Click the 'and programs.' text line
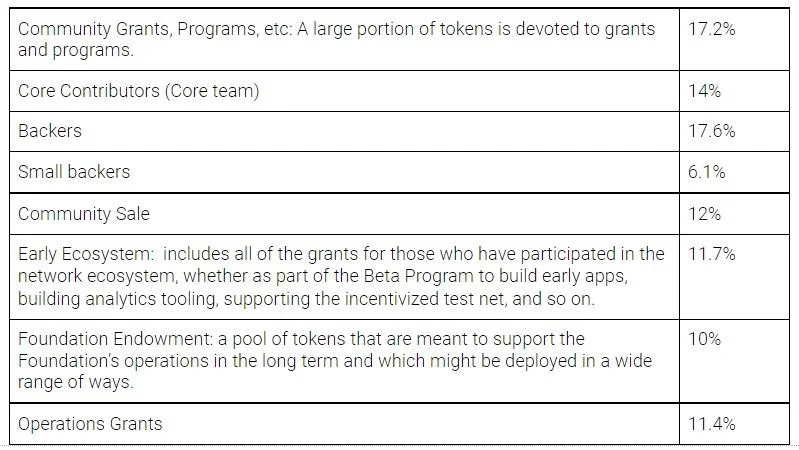This screenshot has height=450, width=799. [x=76, y=50]
